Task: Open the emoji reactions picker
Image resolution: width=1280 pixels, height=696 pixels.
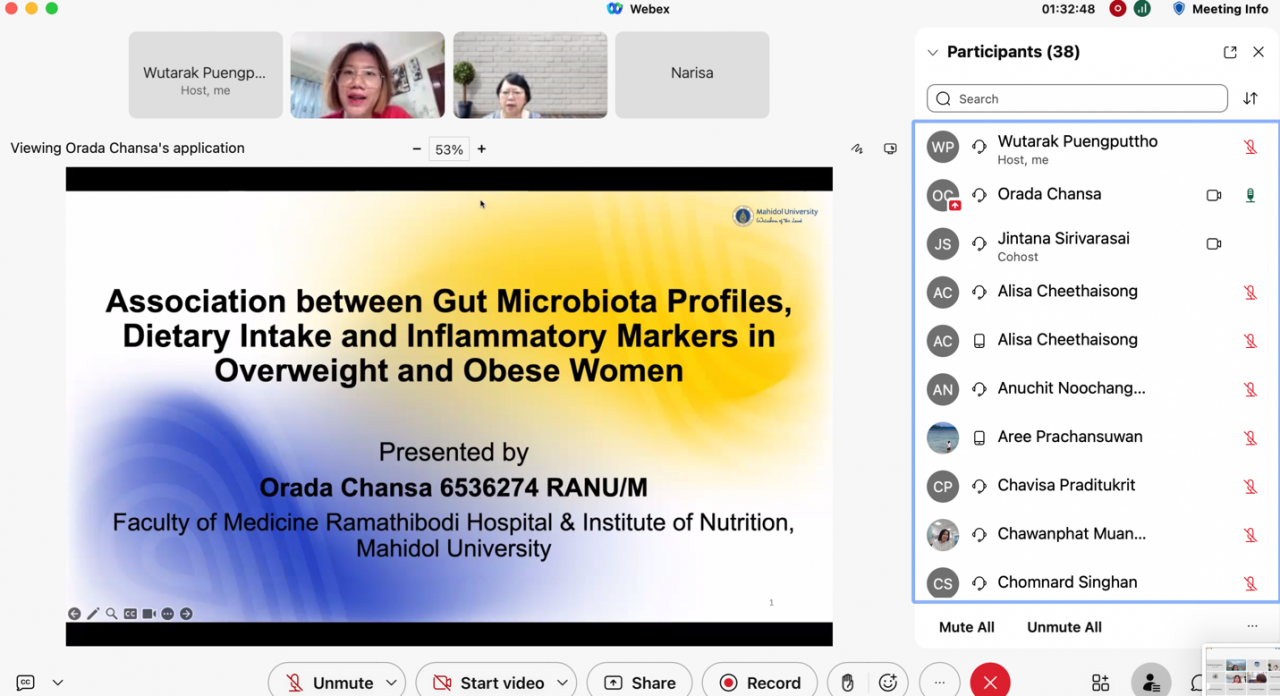Action: [x=888, y=683]
